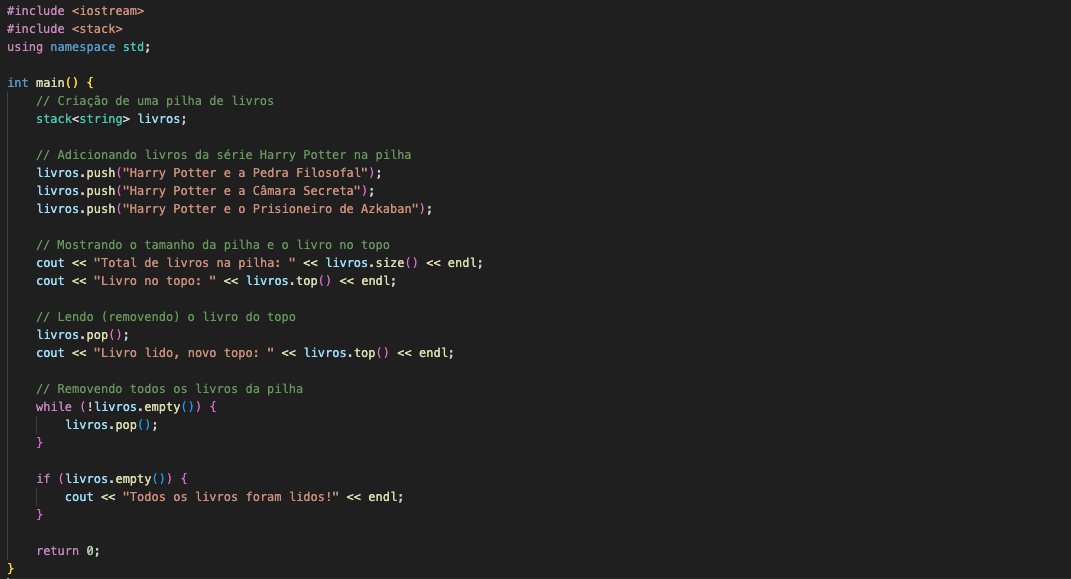Image resolution: width=1071 pixels, height=579 pixels.
Task: Click the "livros.size()" call
Action: 372,263
